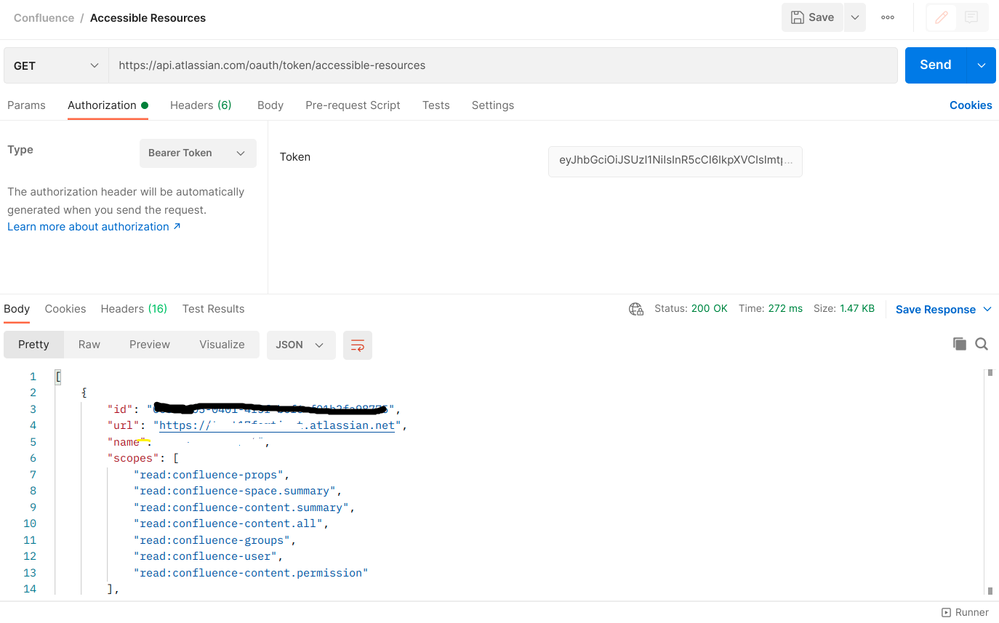Toggle the wrap lines icon

357,345
